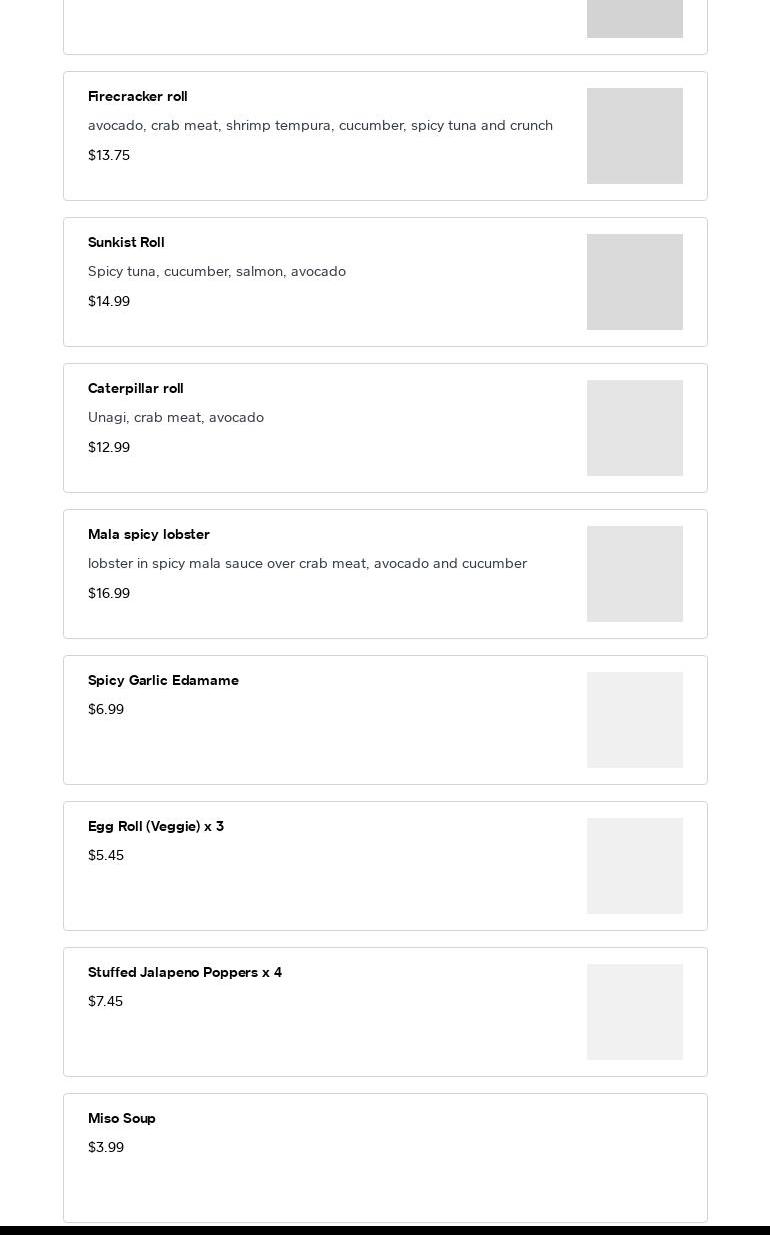This screenshot has height=1235, width=770.
Task: Click the Firecracker roll image placeholder
Action: [x=634, y=136]
